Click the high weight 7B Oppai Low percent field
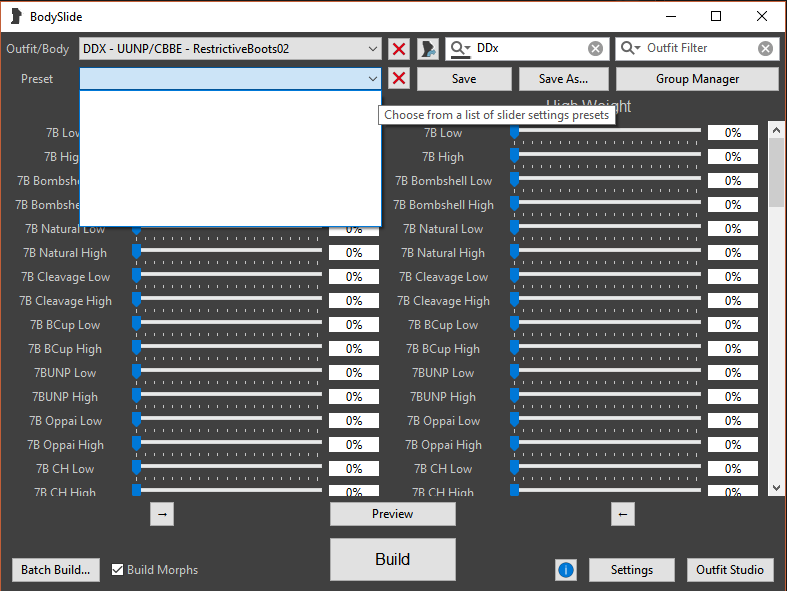The width and height of the screenshot is (787, 591). click(x=733, y=421)
